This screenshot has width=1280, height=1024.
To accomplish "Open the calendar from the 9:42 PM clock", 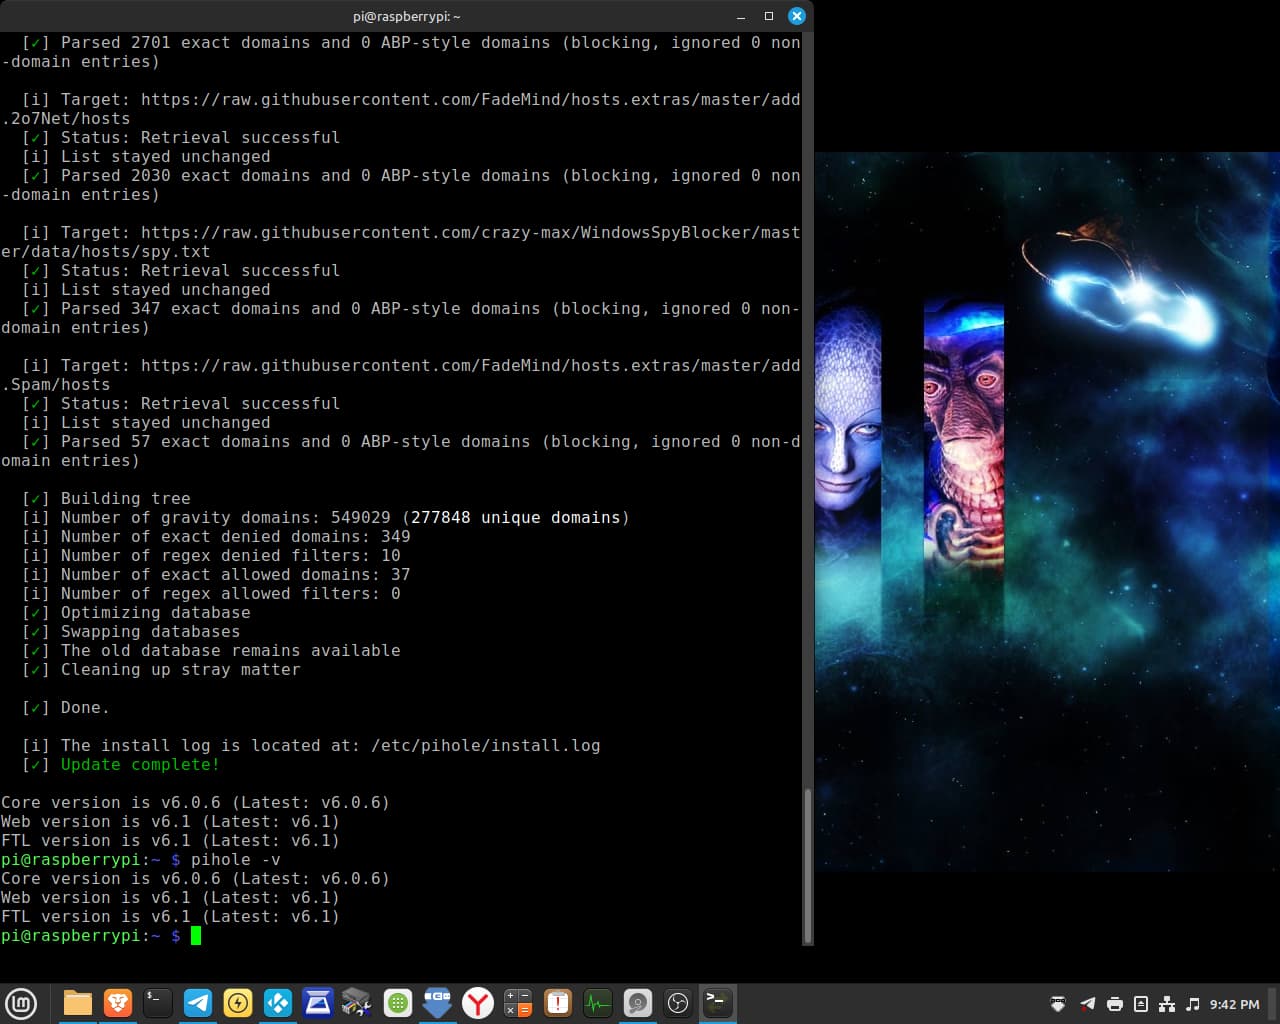I will 1234,1004.
